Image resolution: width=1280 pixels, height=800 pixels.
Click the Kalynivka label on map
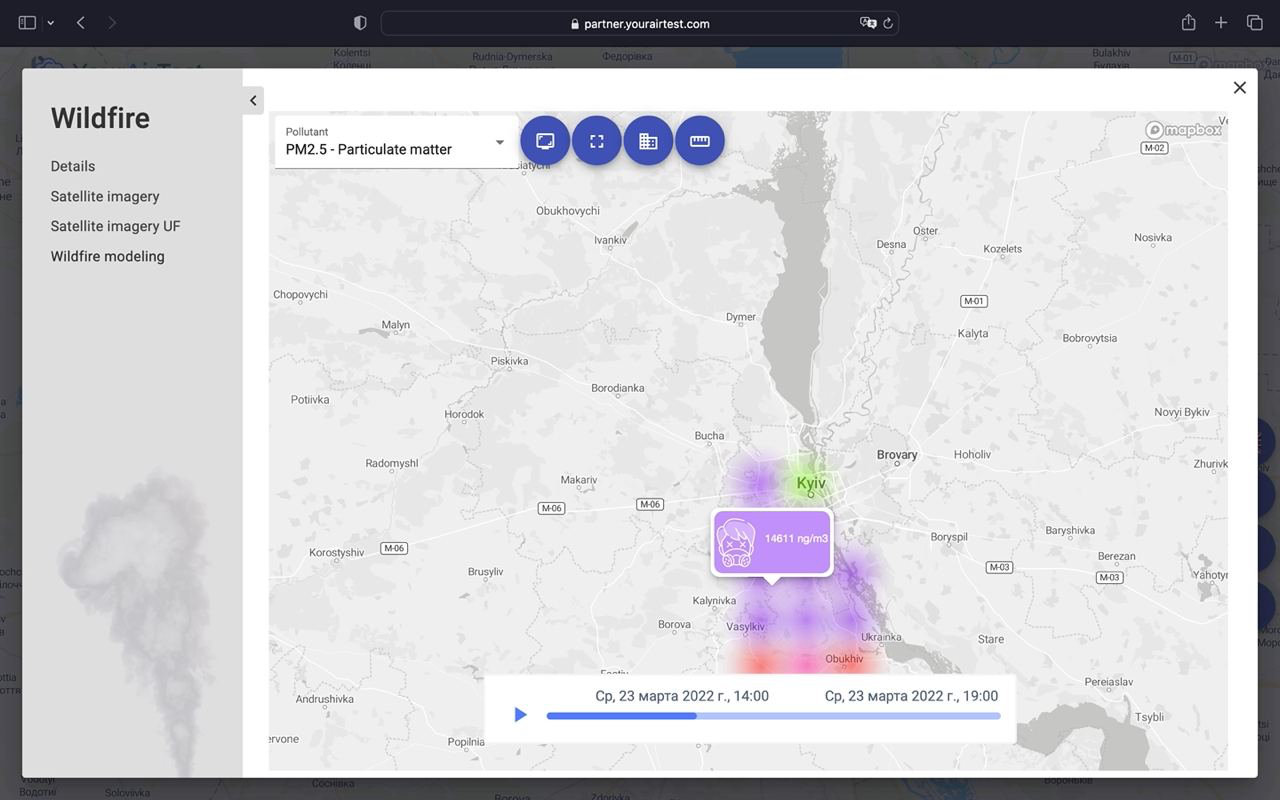pos(714,601)
